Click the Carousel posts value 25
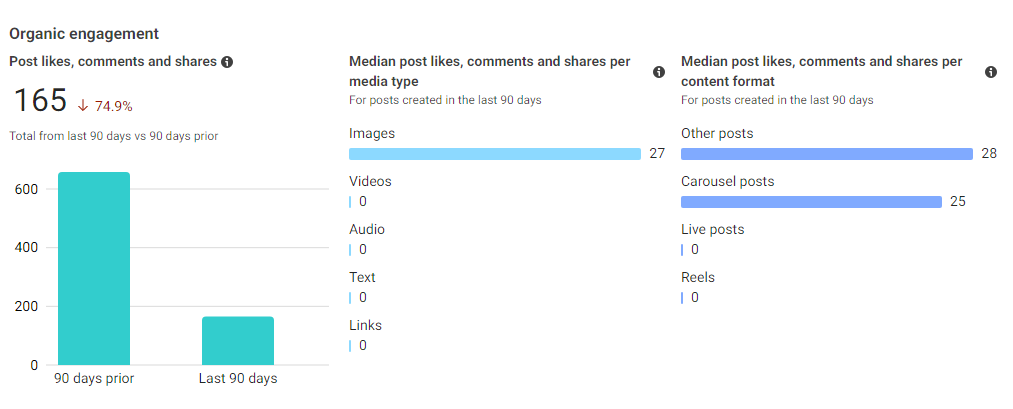 coord(957,202)
